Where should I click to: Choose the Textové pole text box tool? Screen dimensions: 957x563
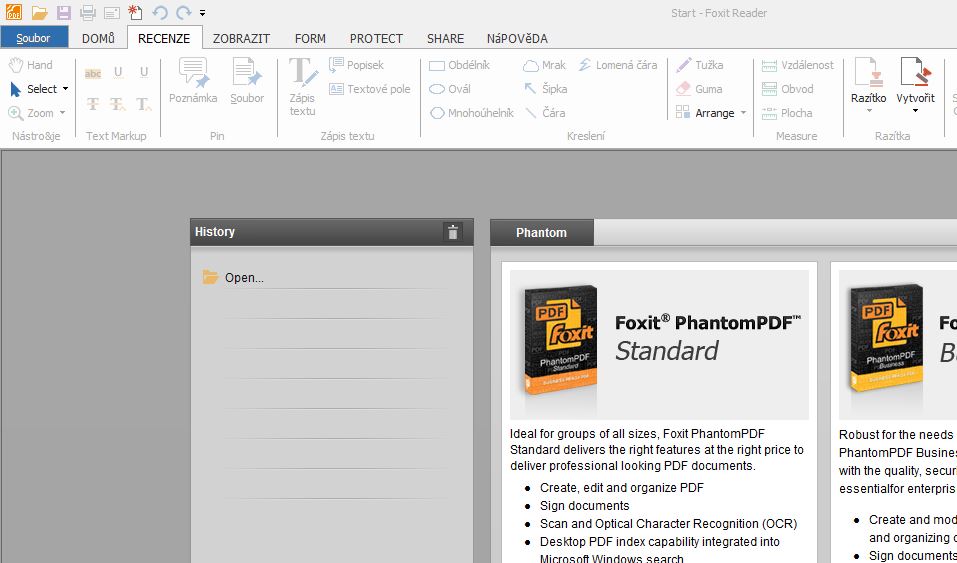(370, 89)
